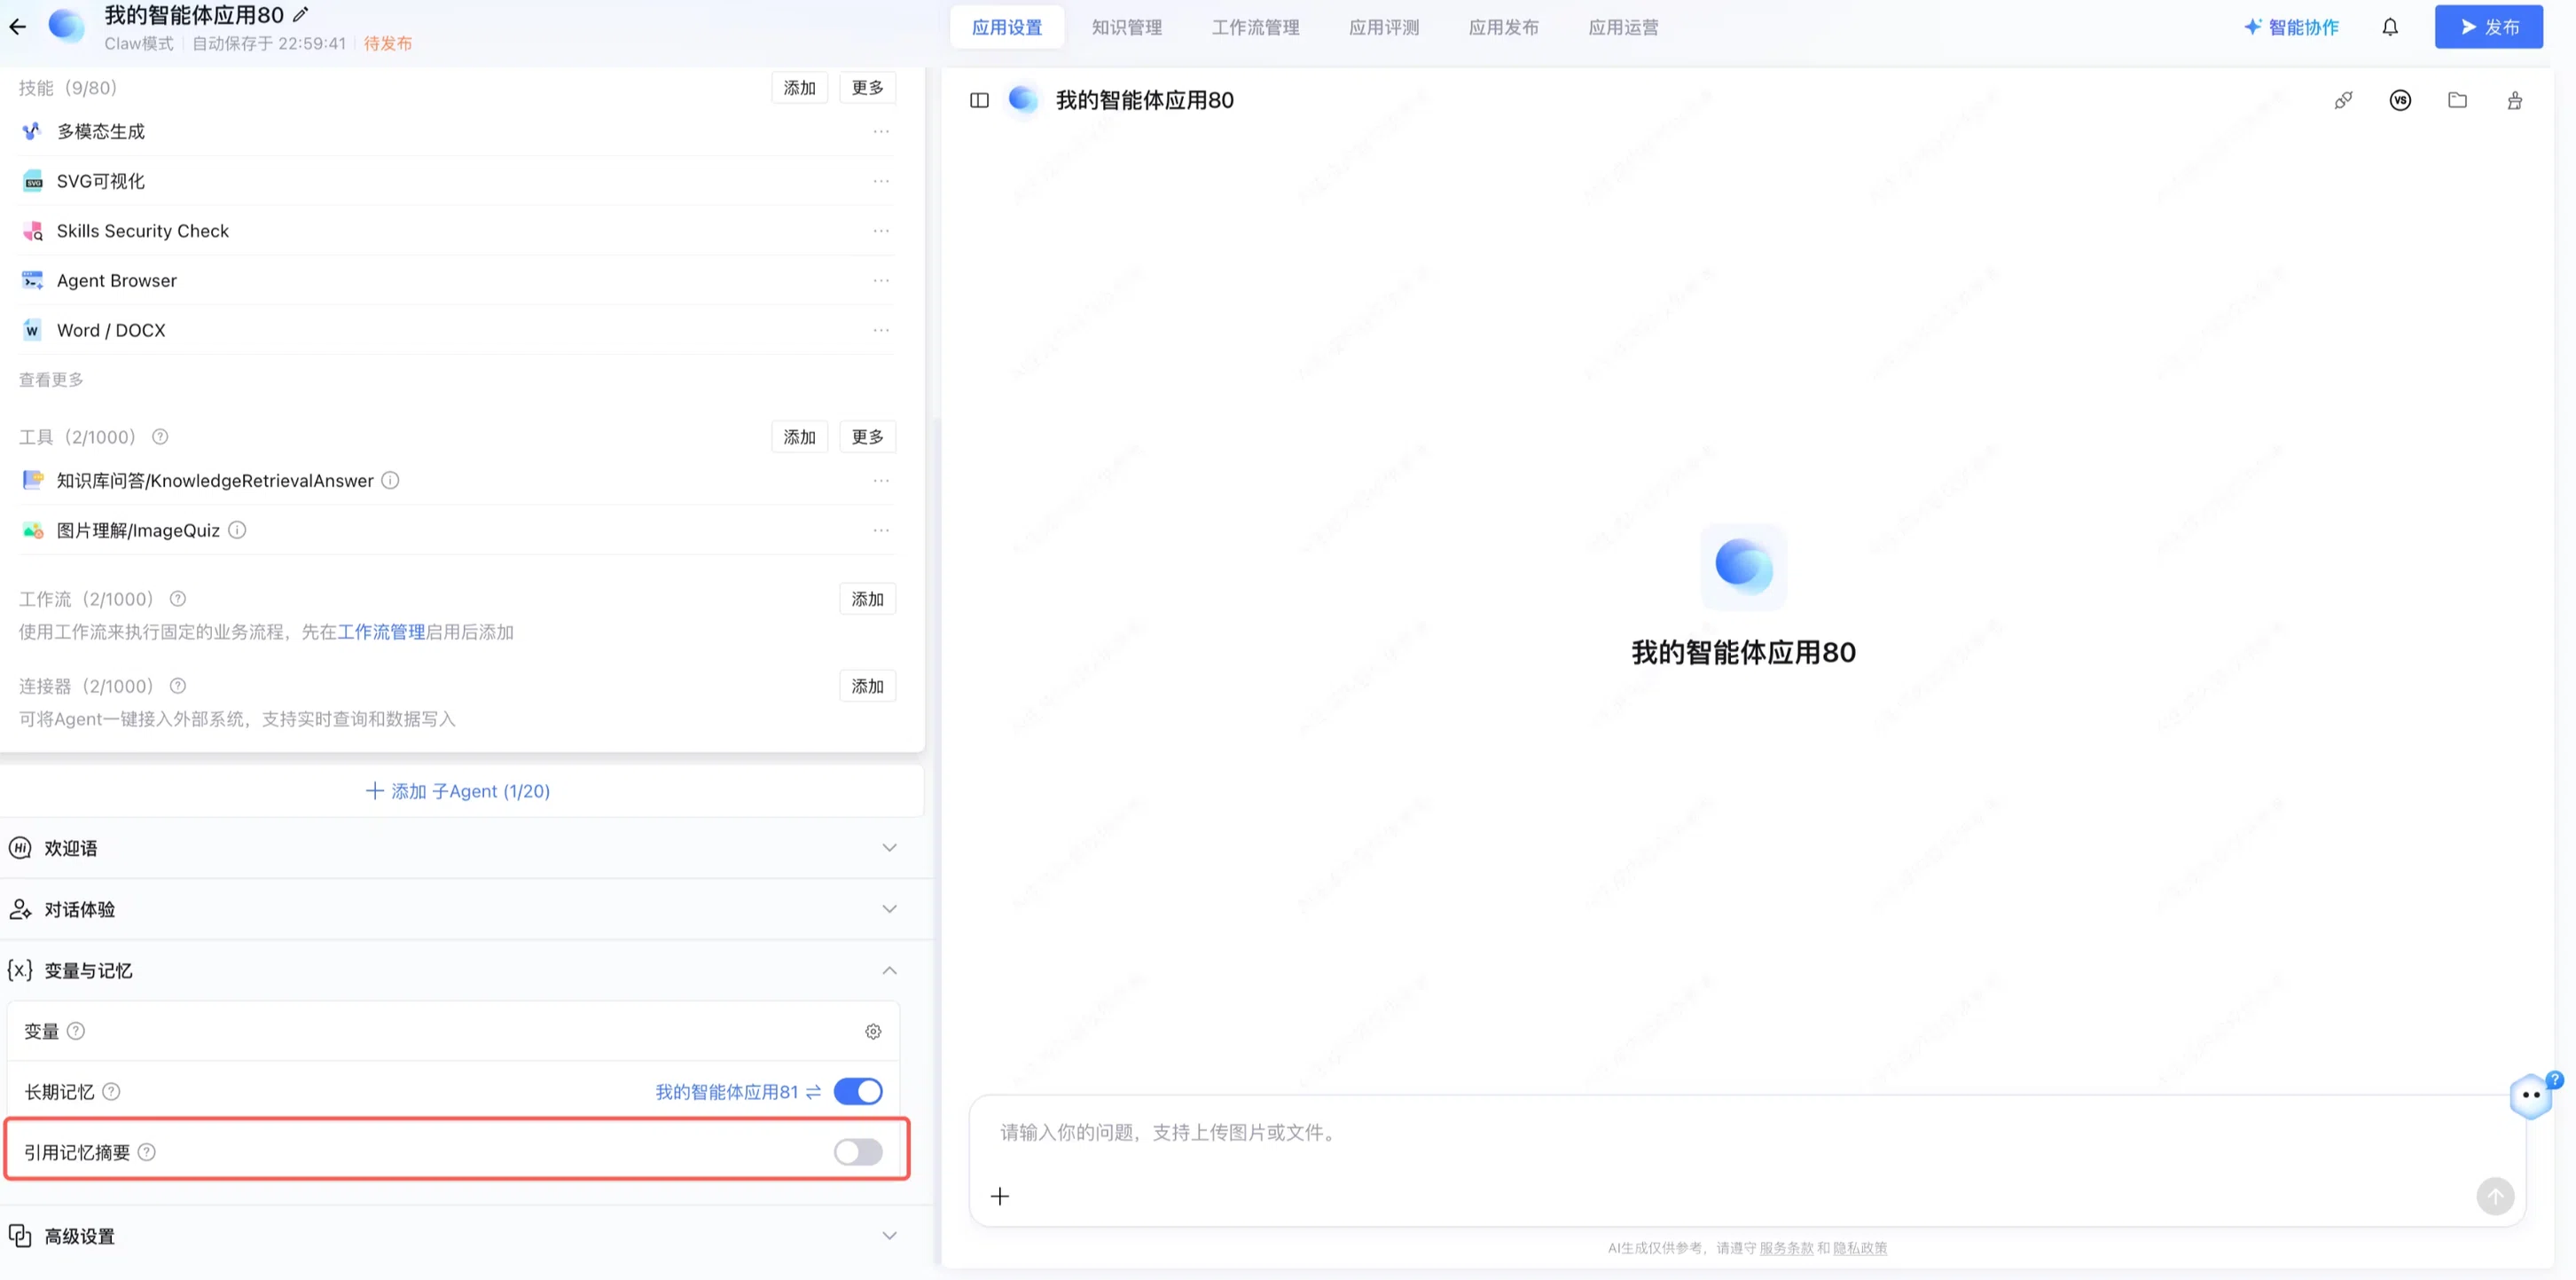
Task: Click the broom clear-chat icon
Action: (2514, 100)
